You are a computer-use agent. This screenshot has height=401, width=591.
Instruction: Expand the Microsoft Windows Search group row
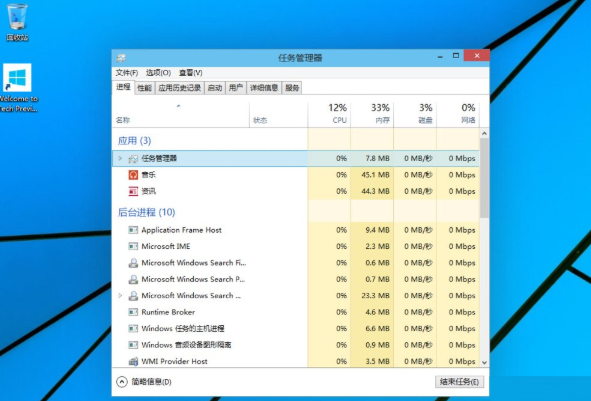pyautogui.click(x=120, y=295)
